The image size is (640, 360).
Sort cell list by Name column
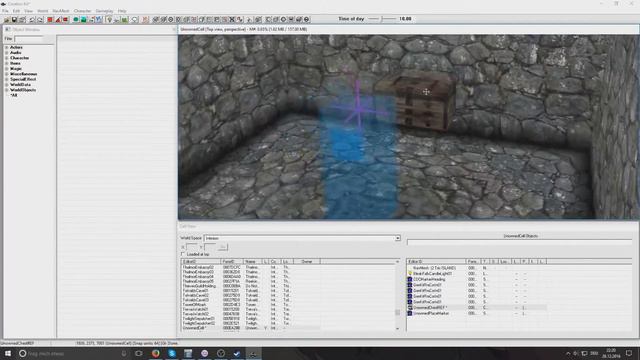tap(252, 261)
